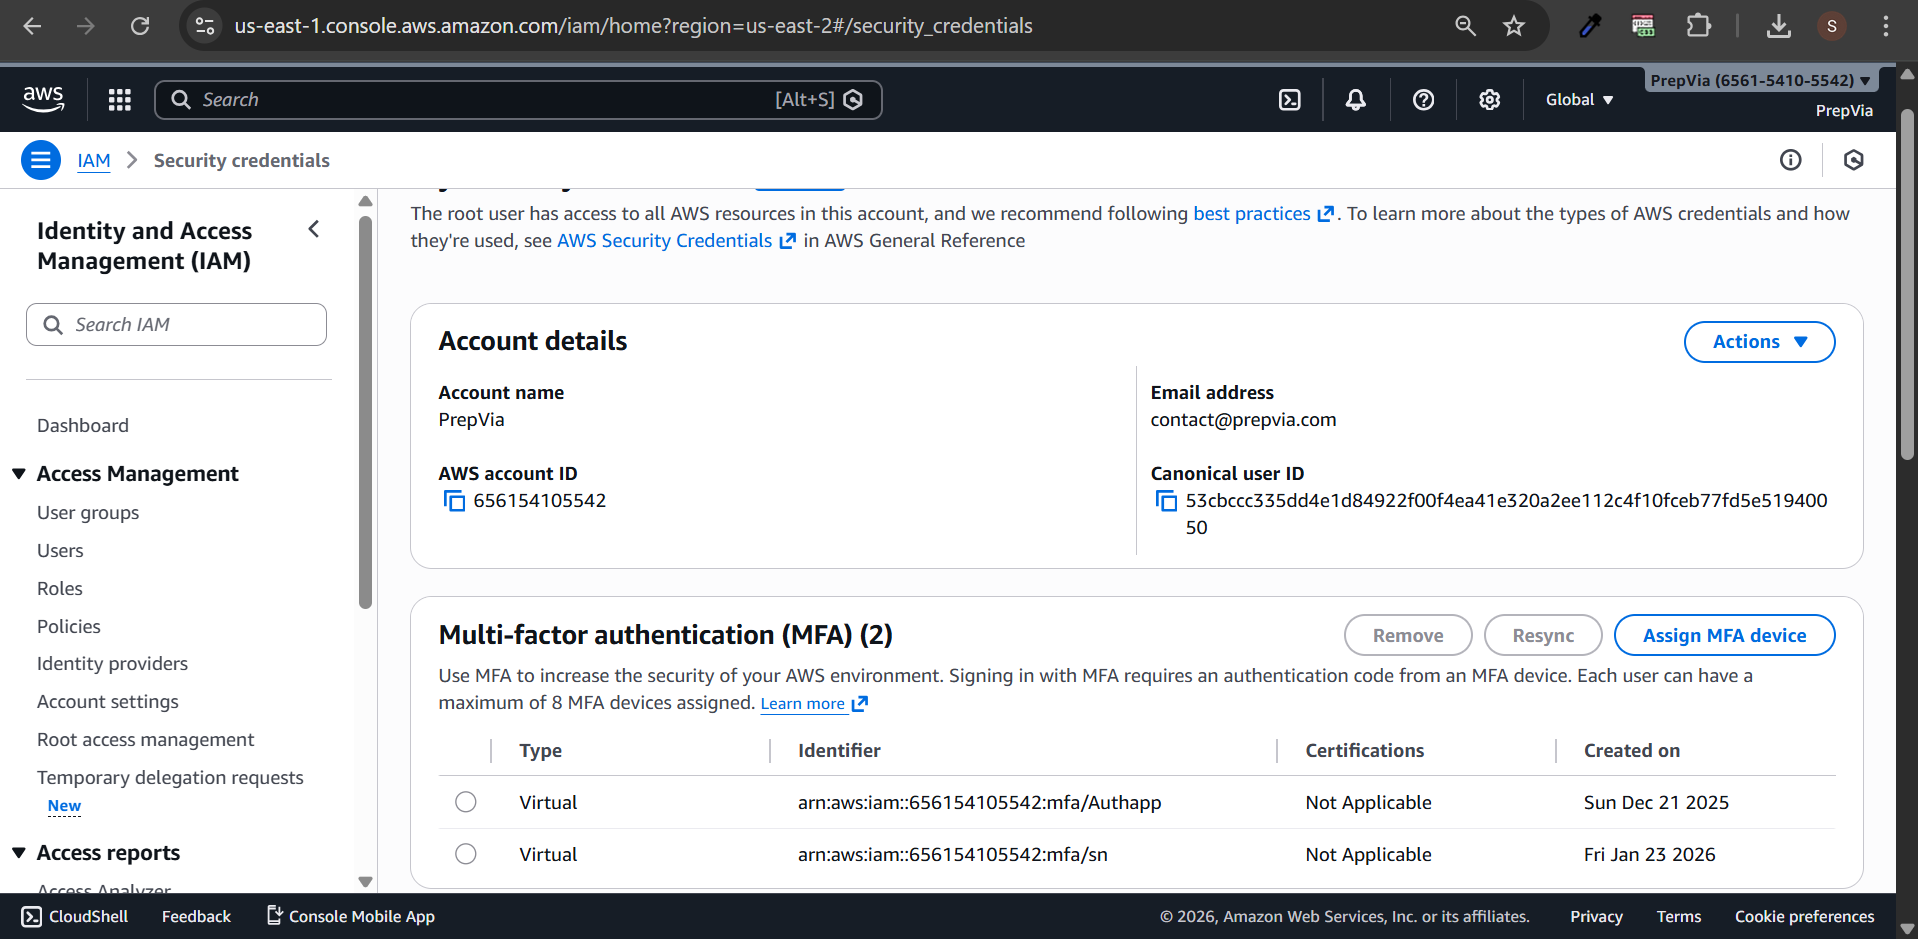The image size is (1918, 939).
Task: Open the info panel icon
Action: (1791, 160)
